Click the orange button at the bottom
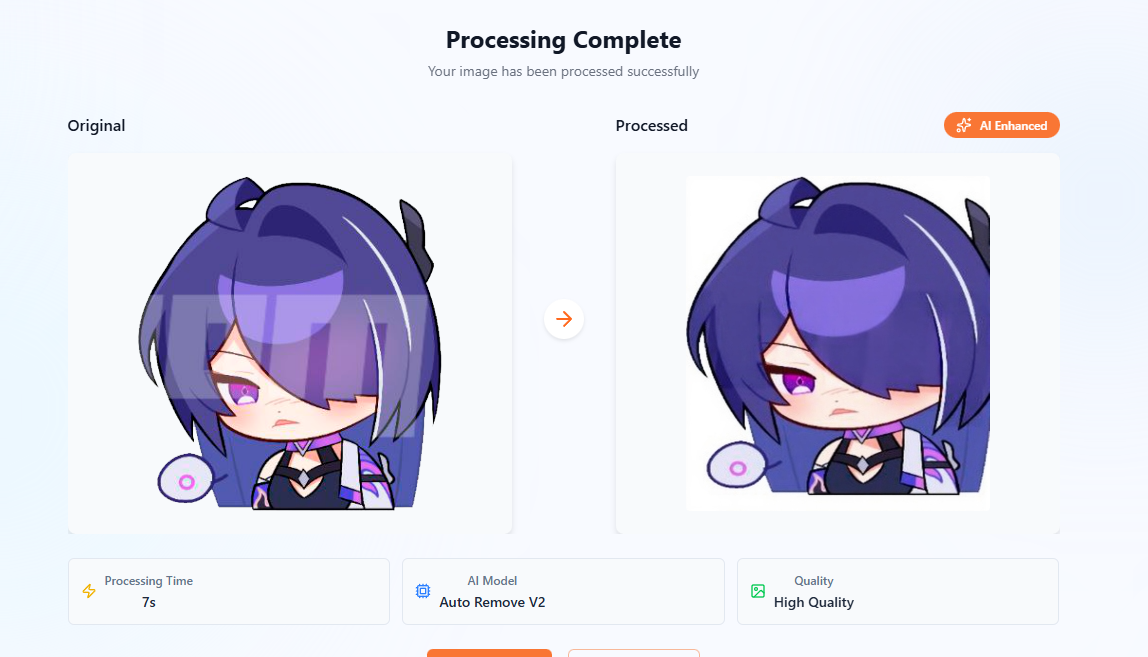 click(489, 653)
